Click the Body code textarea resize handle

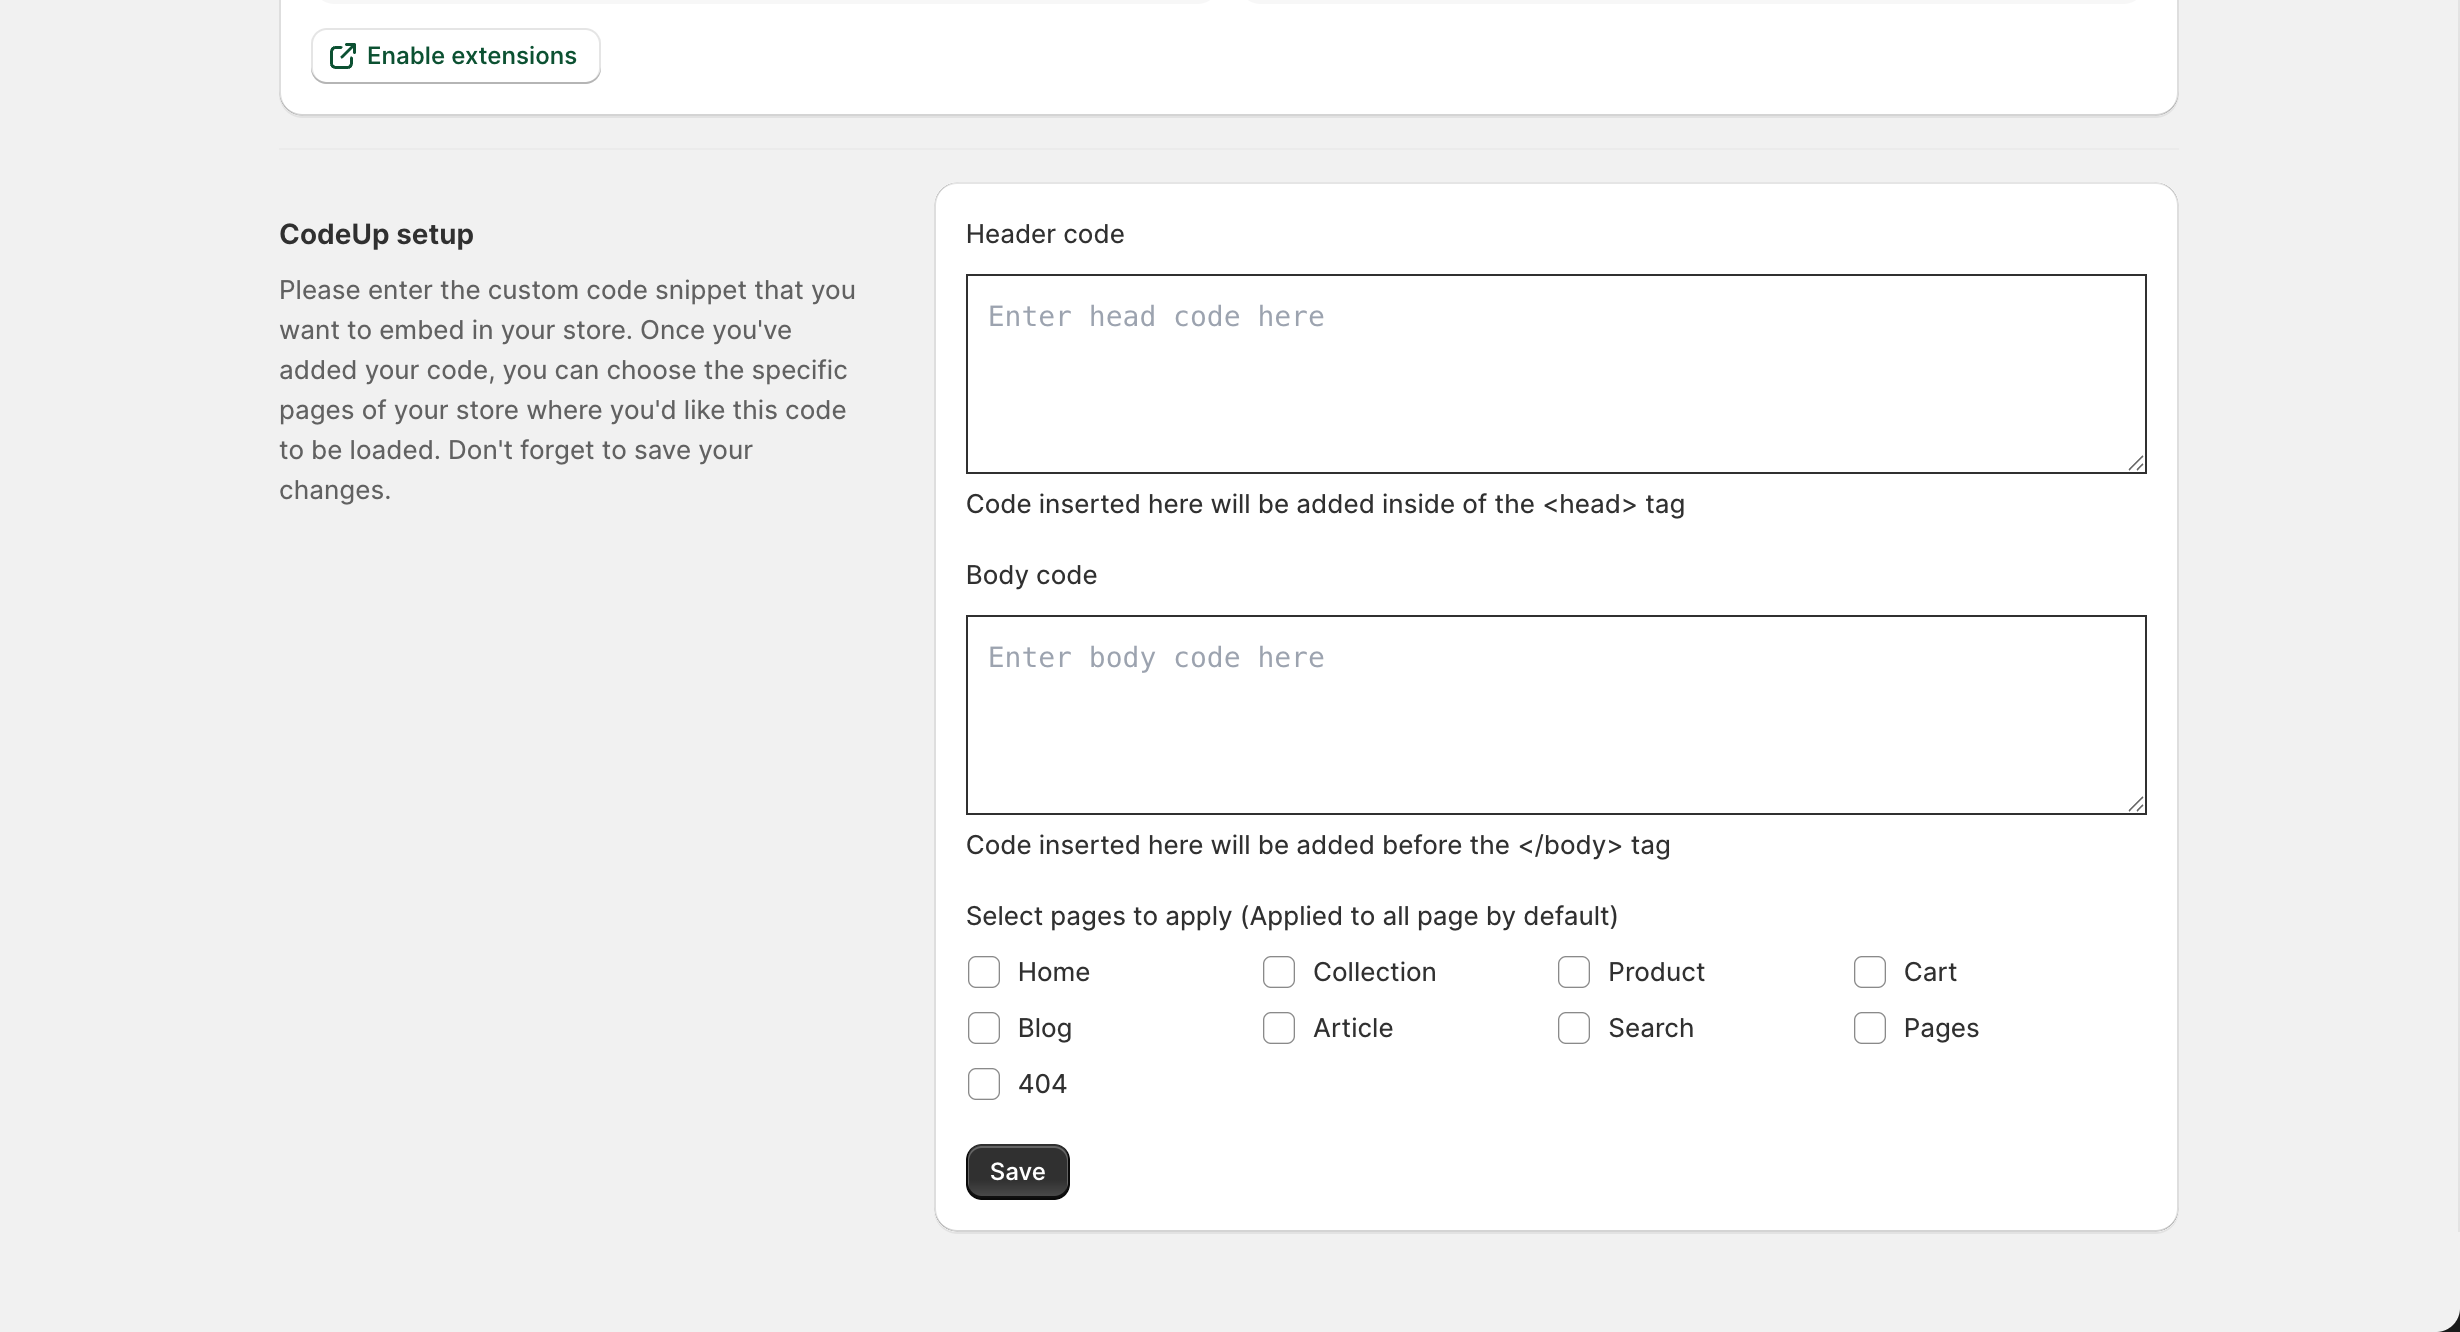[x=2138, y=803]
